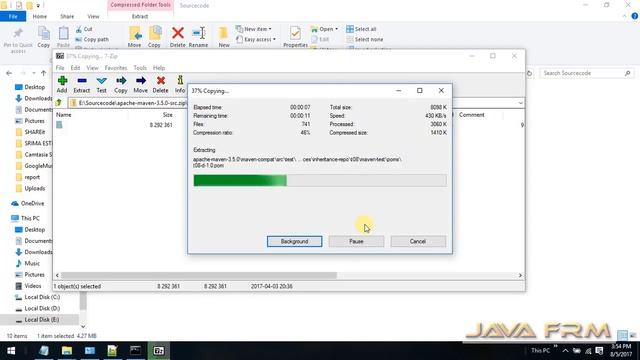Show hidden system tray icons

click(565, 351)
